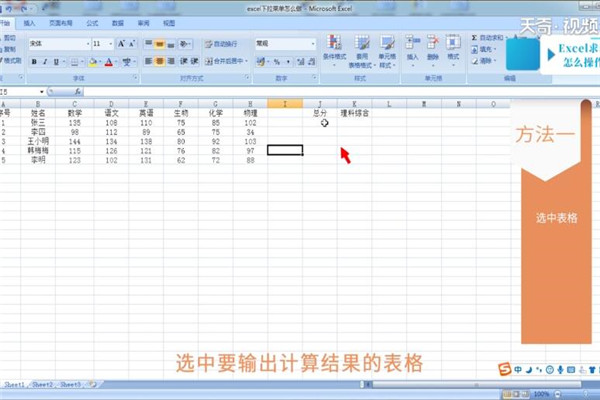Click the 自动换行 wrap text button
The height and width of the screenshot is (400, 600).
[221, 44]
